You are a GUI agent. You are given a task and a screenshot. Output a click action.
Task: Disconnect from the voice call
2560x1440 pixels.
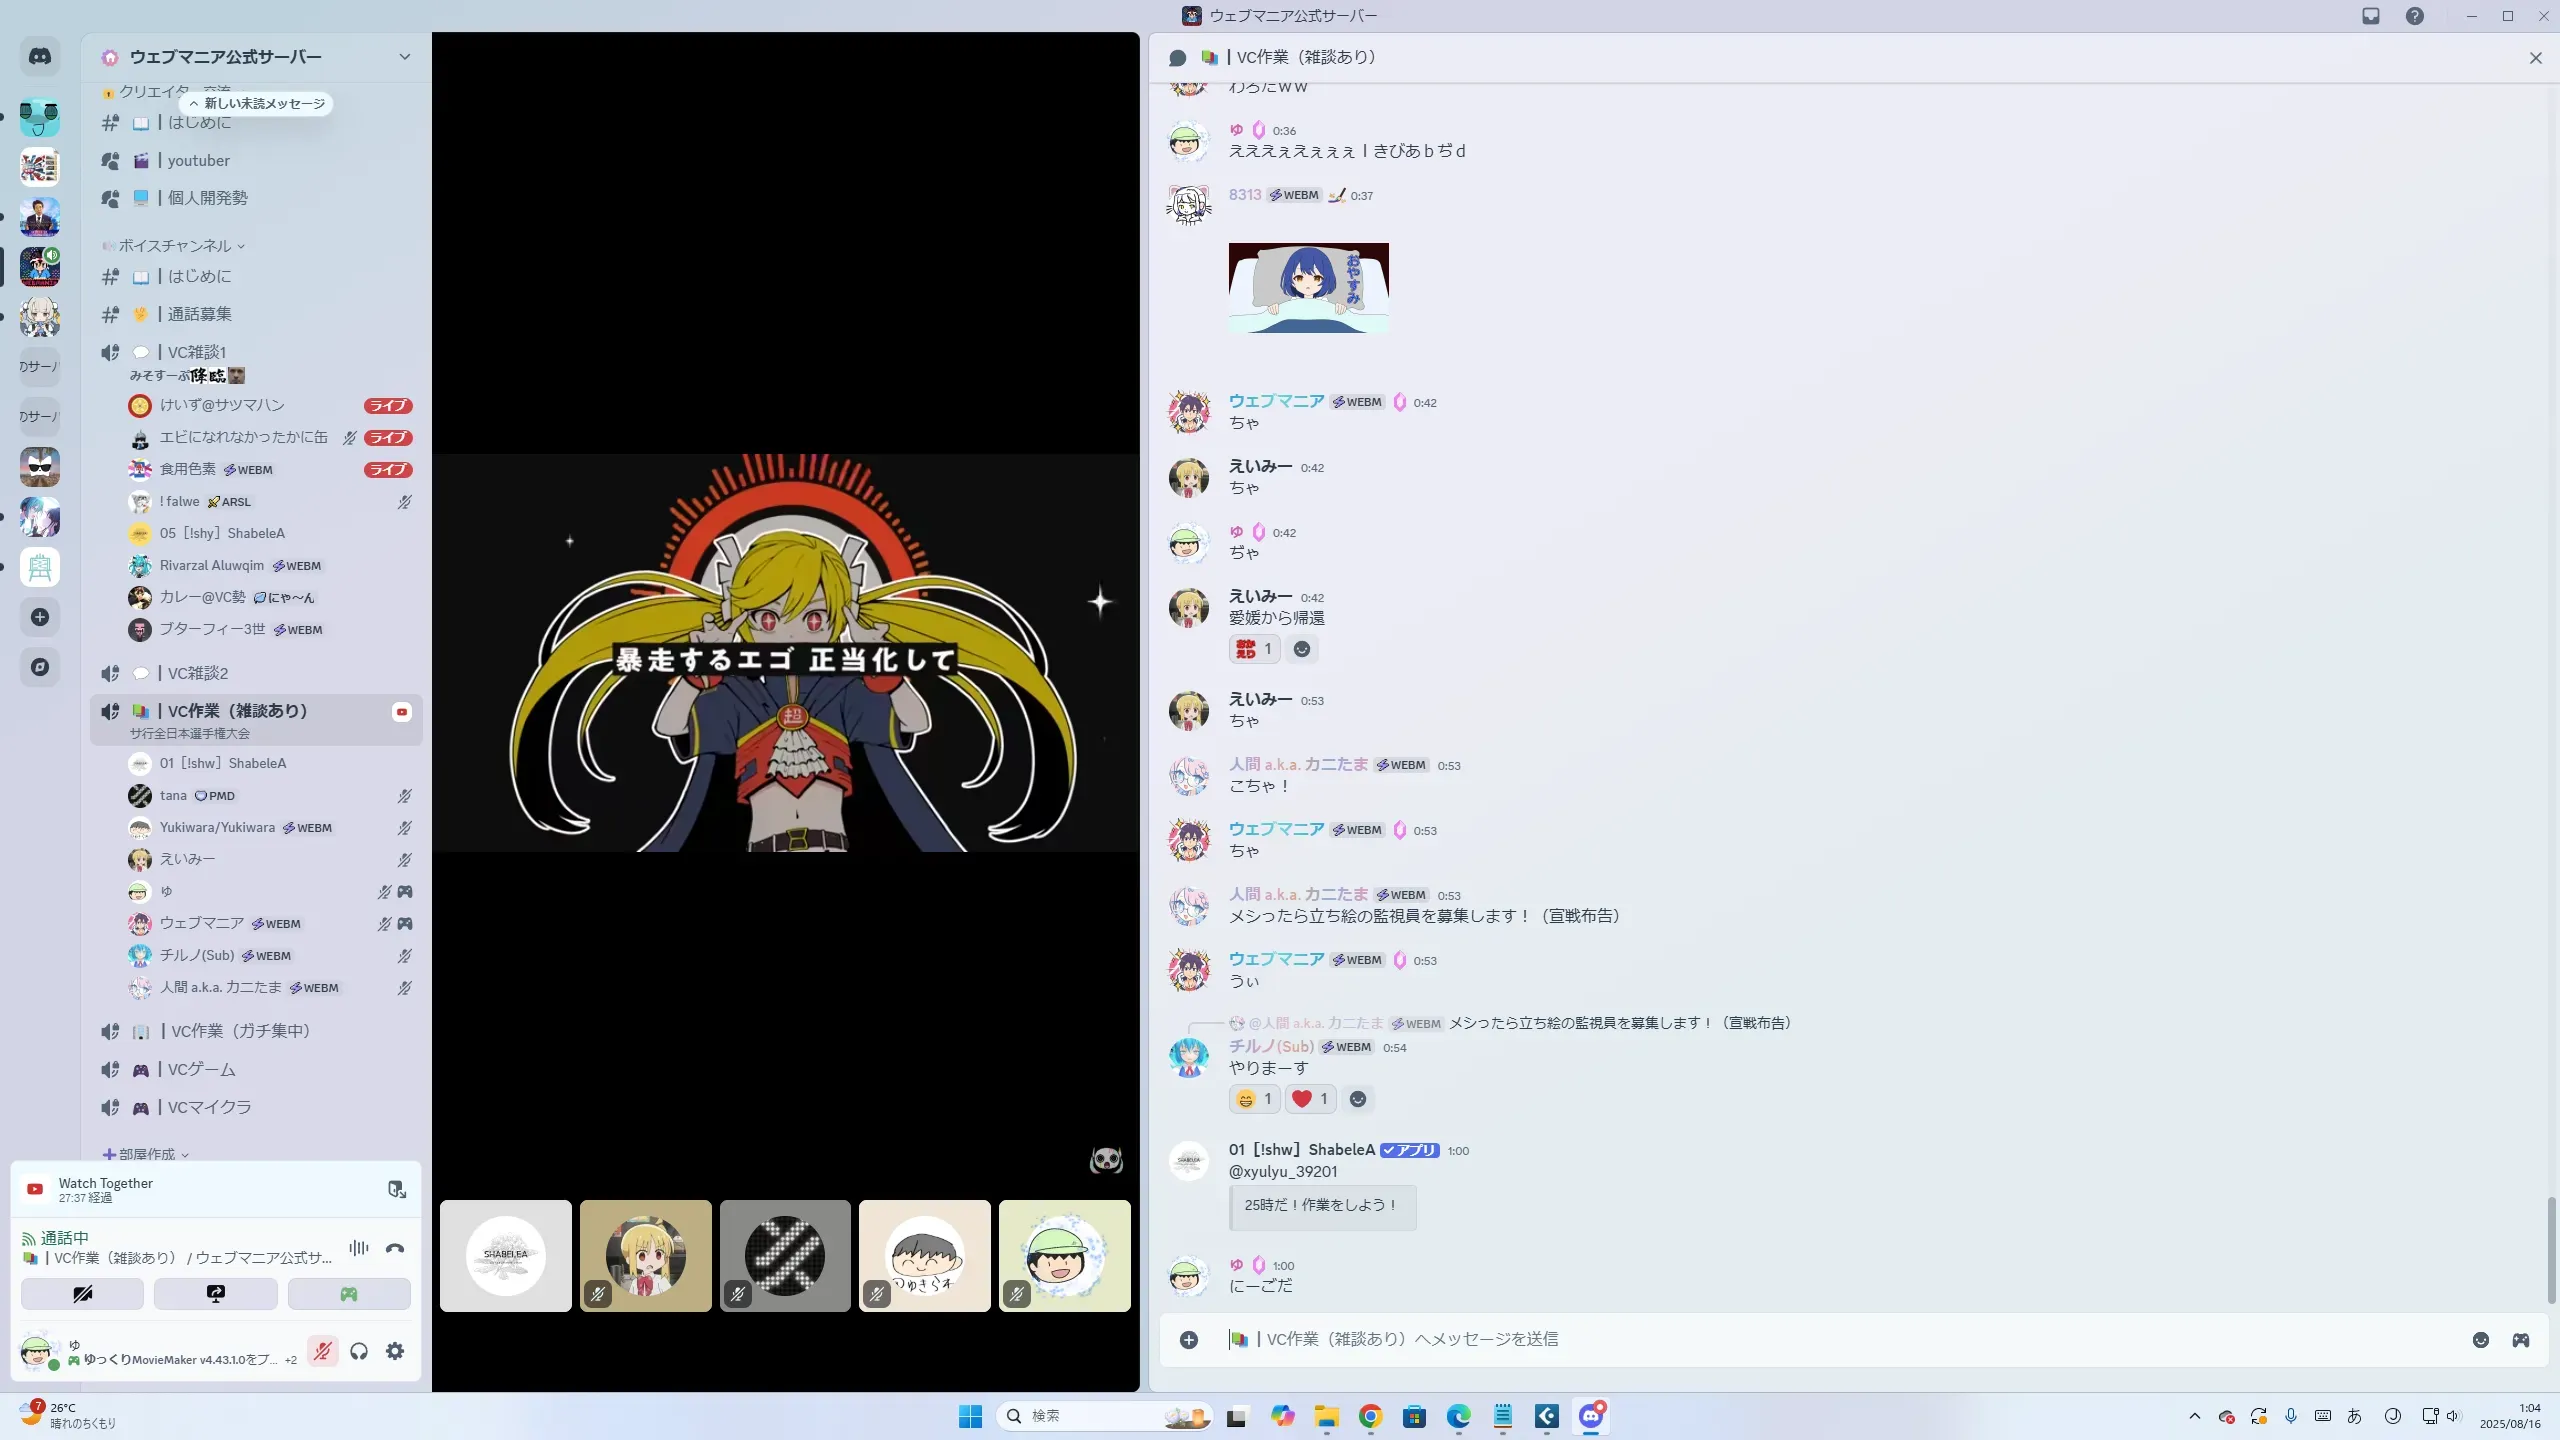395,1248
